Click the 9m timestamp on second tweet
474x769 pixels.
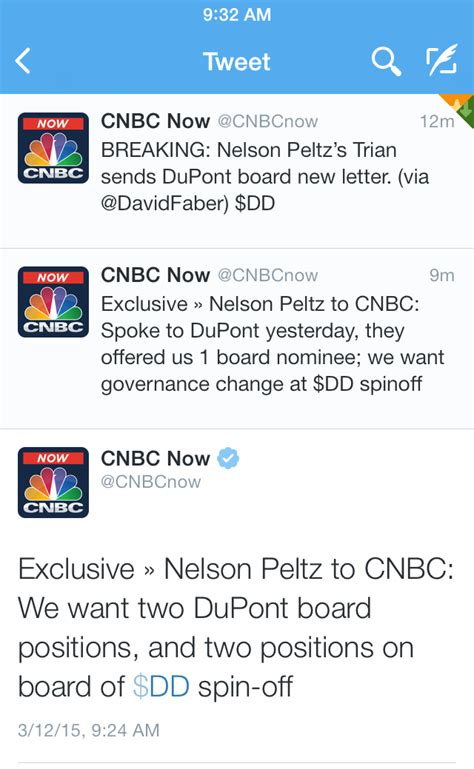pos(442,275)
